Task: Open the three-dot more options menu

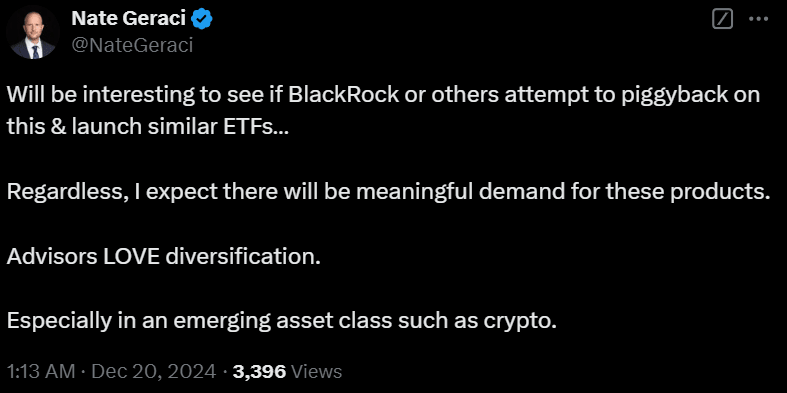Action: click(758, 19)
